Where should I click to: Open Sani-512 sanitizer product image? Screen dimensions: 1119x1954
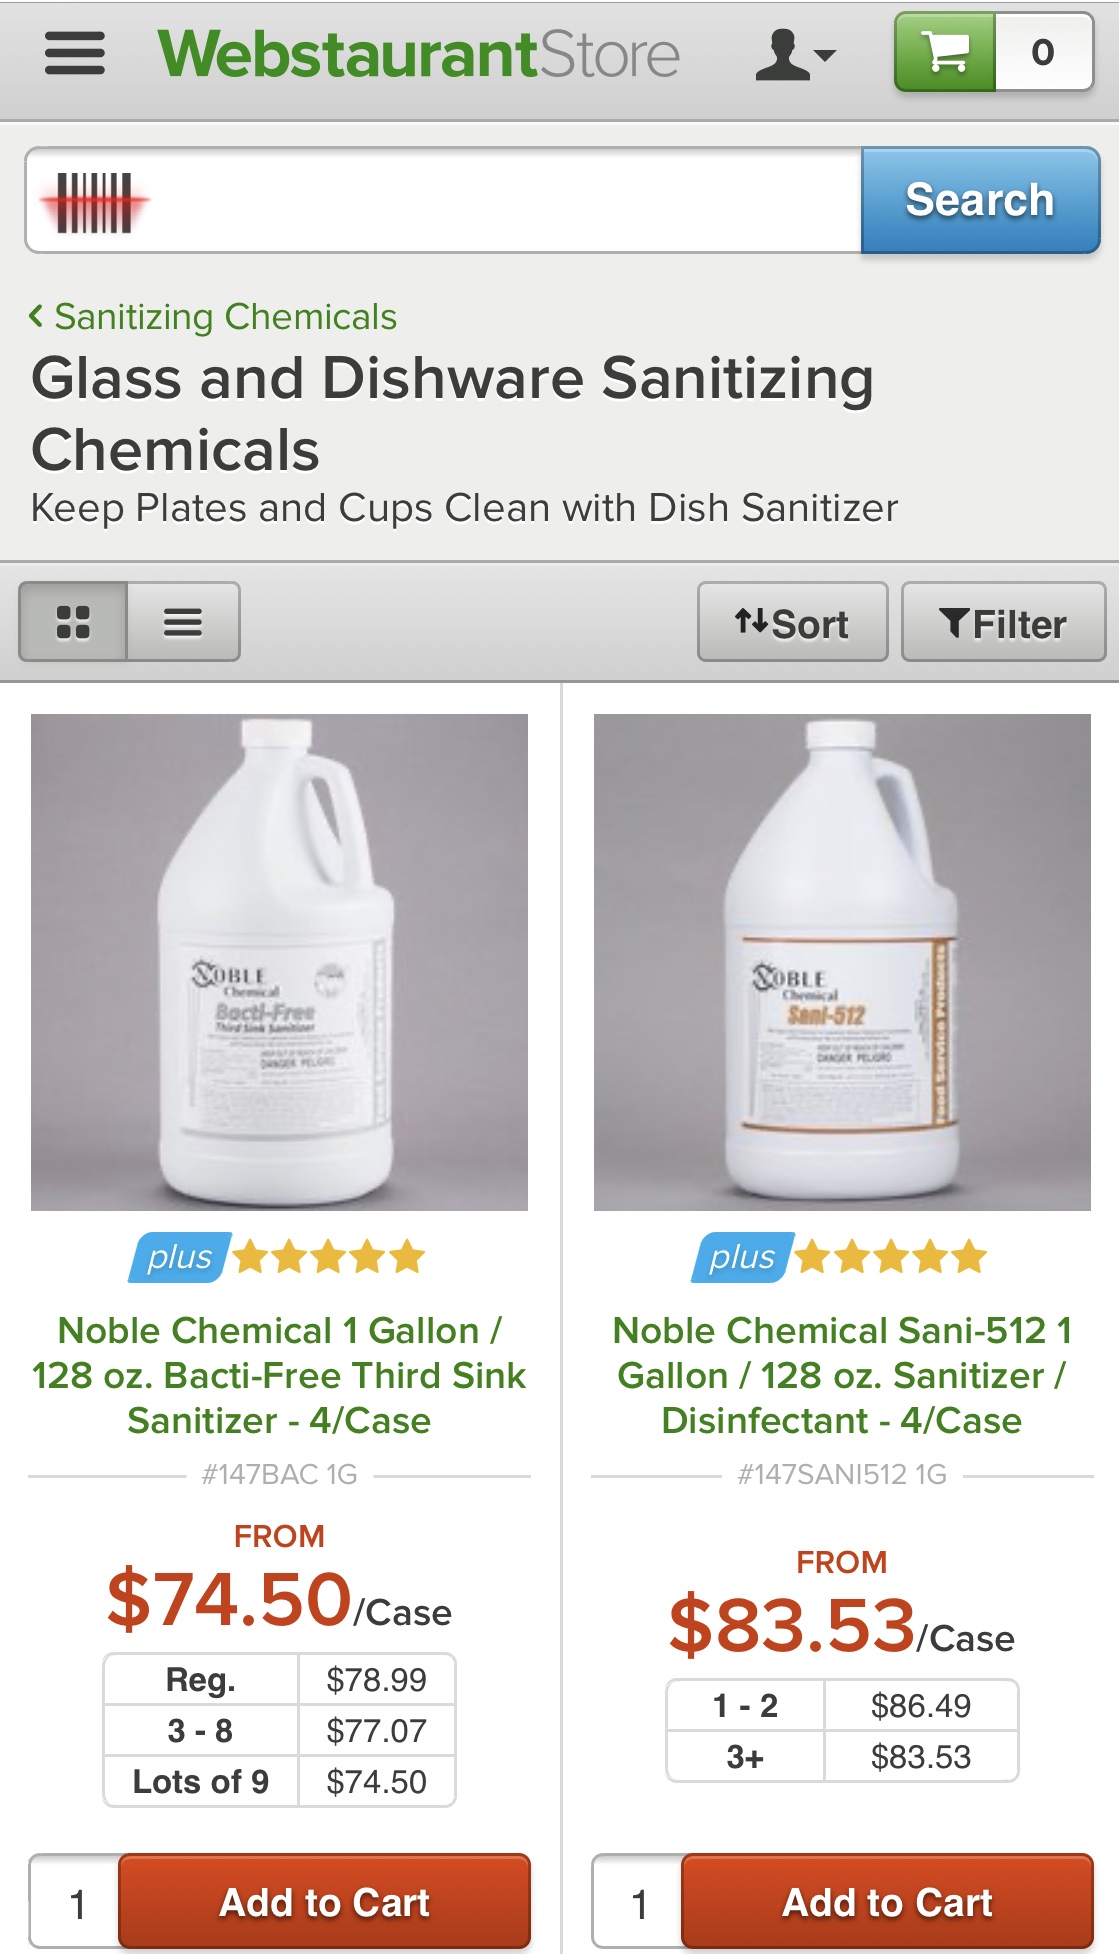(842, 962)
